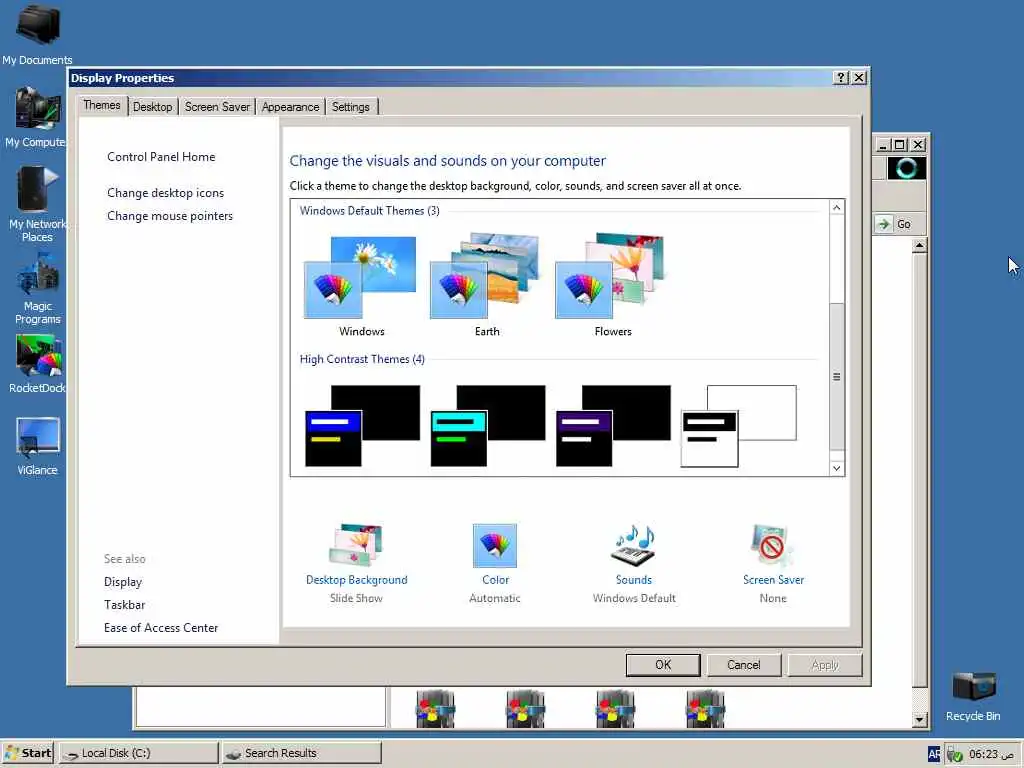Launch RocketDock desktop icon

pos(38,364)
